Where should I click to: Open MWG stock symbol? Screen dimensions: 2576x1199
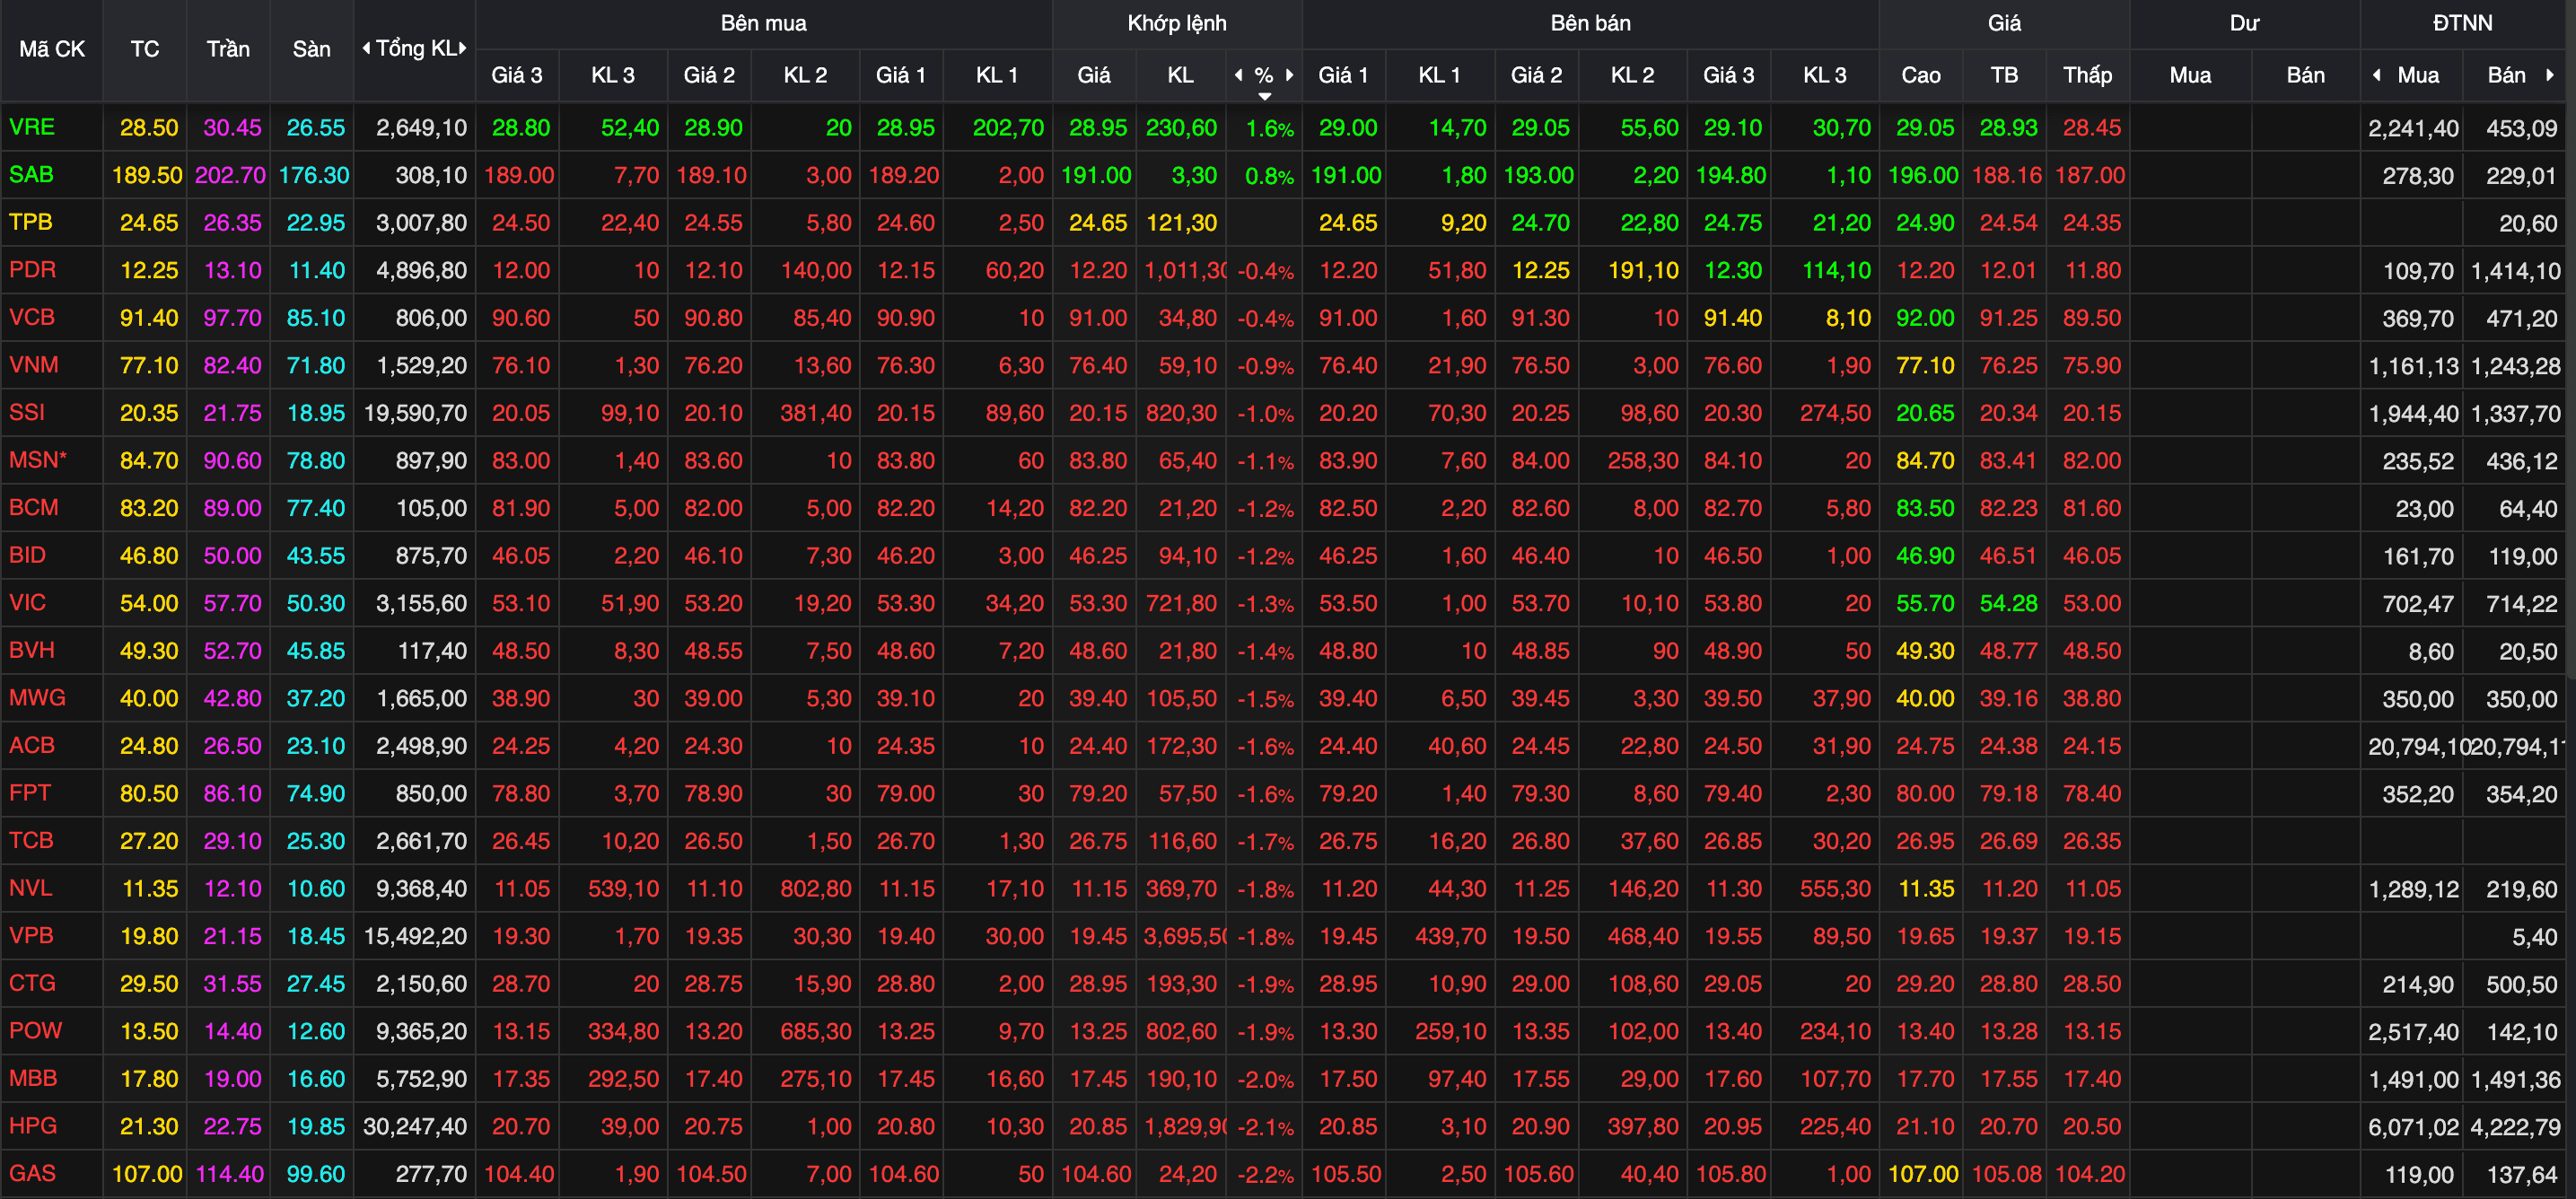(x=37, y=697)
